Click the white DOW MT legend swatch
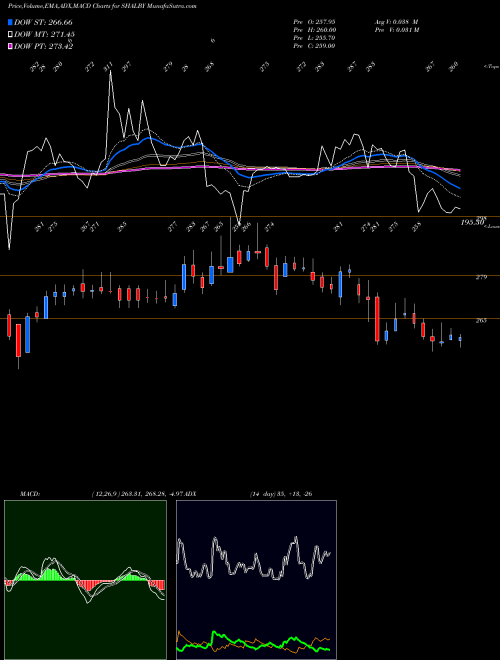Screen dimensions: 500x660 tap(10, 34)
